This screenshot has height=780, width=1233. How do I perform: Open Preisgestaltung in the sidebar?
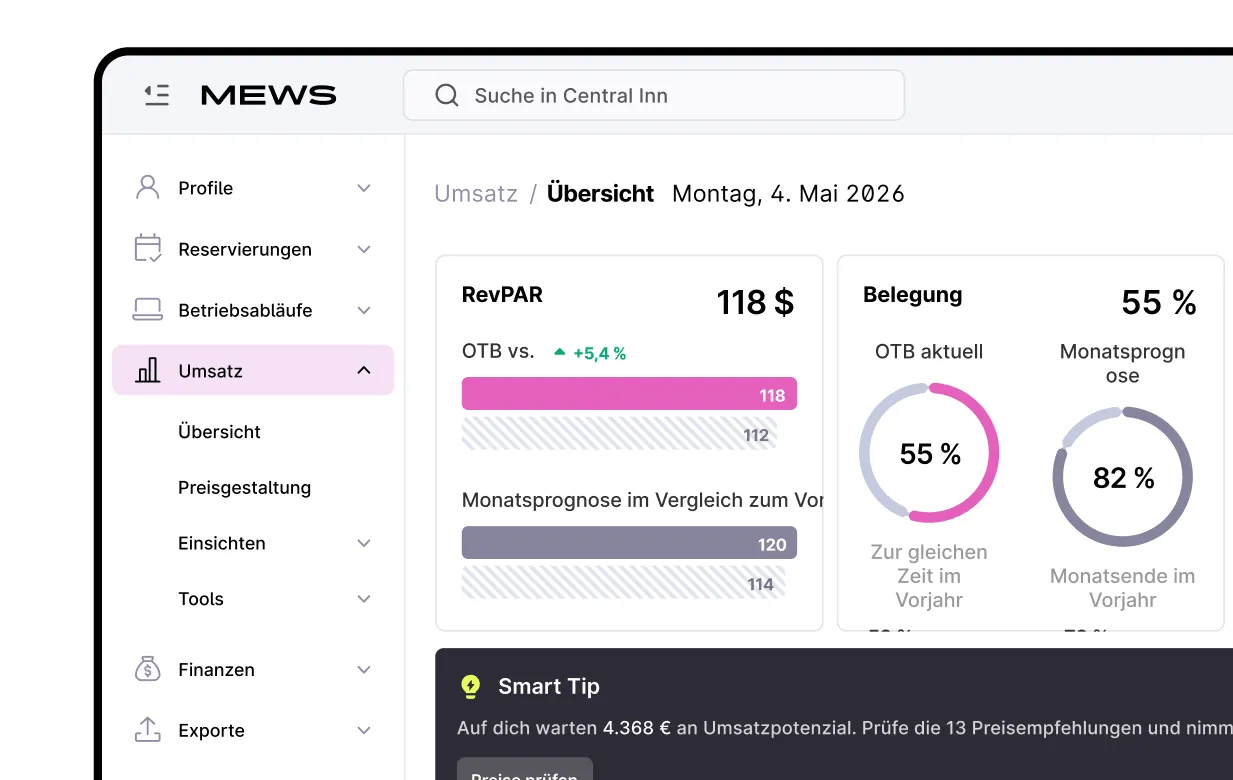coord(244,488)
